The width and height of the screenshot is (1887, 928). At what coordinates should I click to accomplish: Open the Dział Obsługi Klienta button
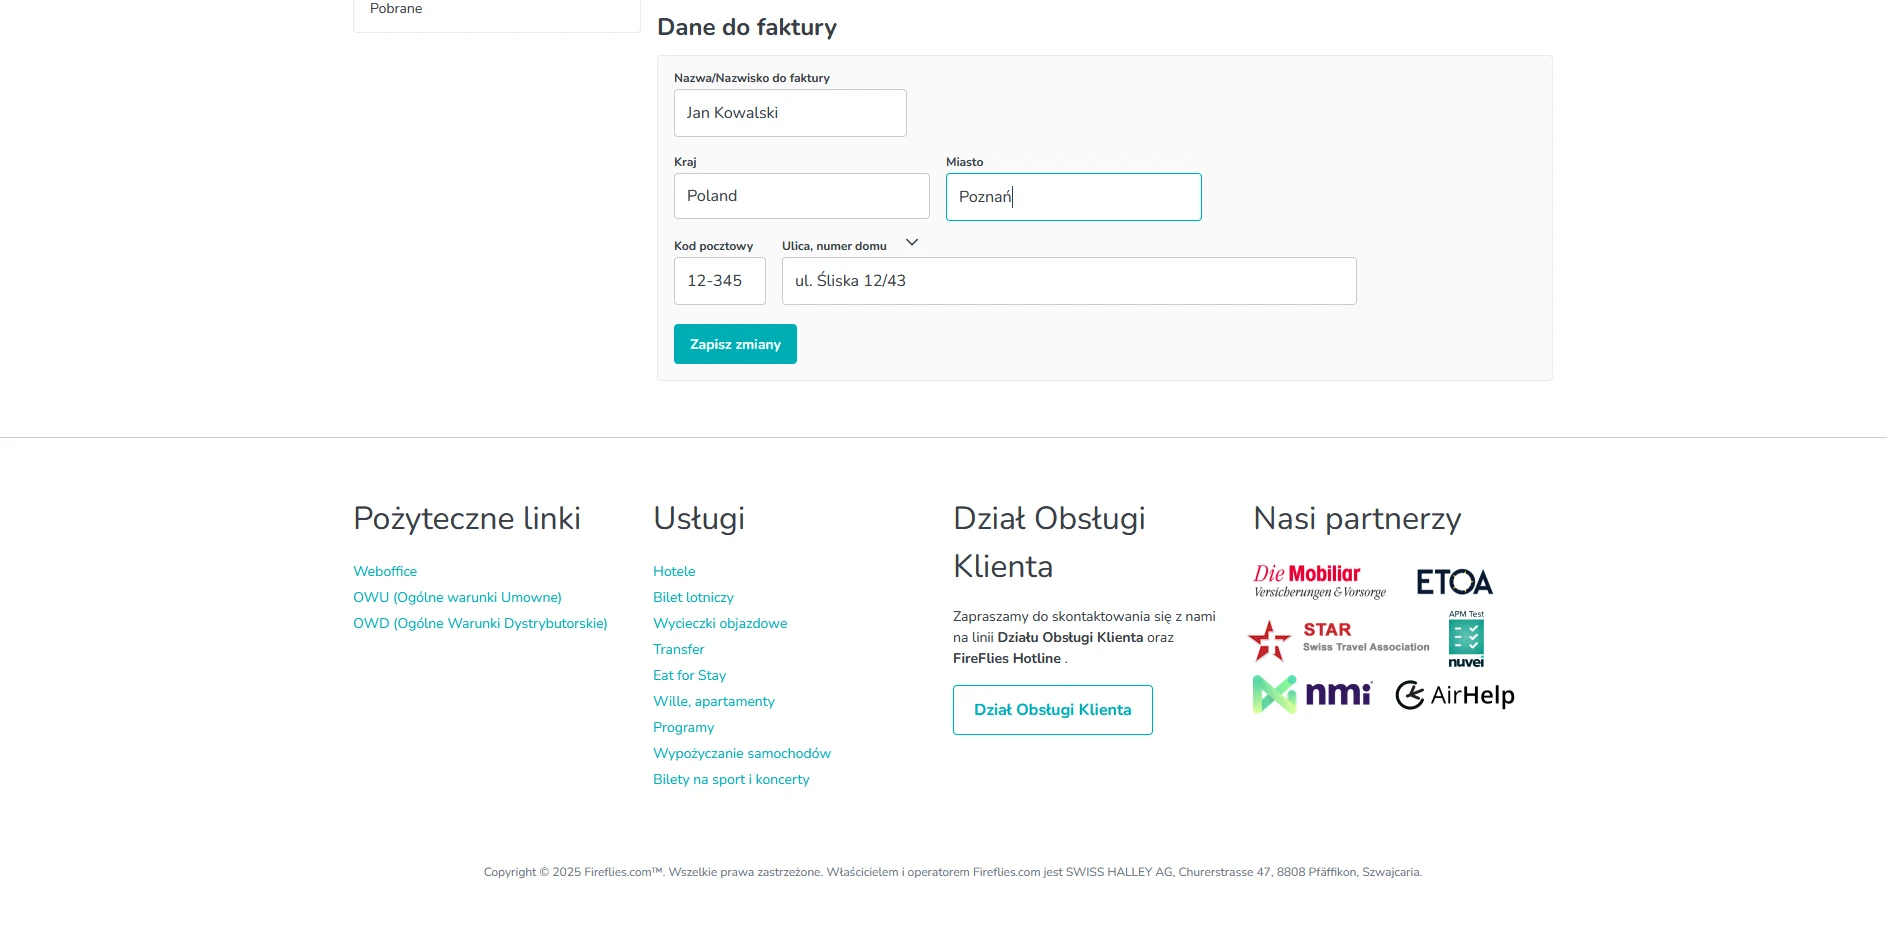pos(1052,710)
